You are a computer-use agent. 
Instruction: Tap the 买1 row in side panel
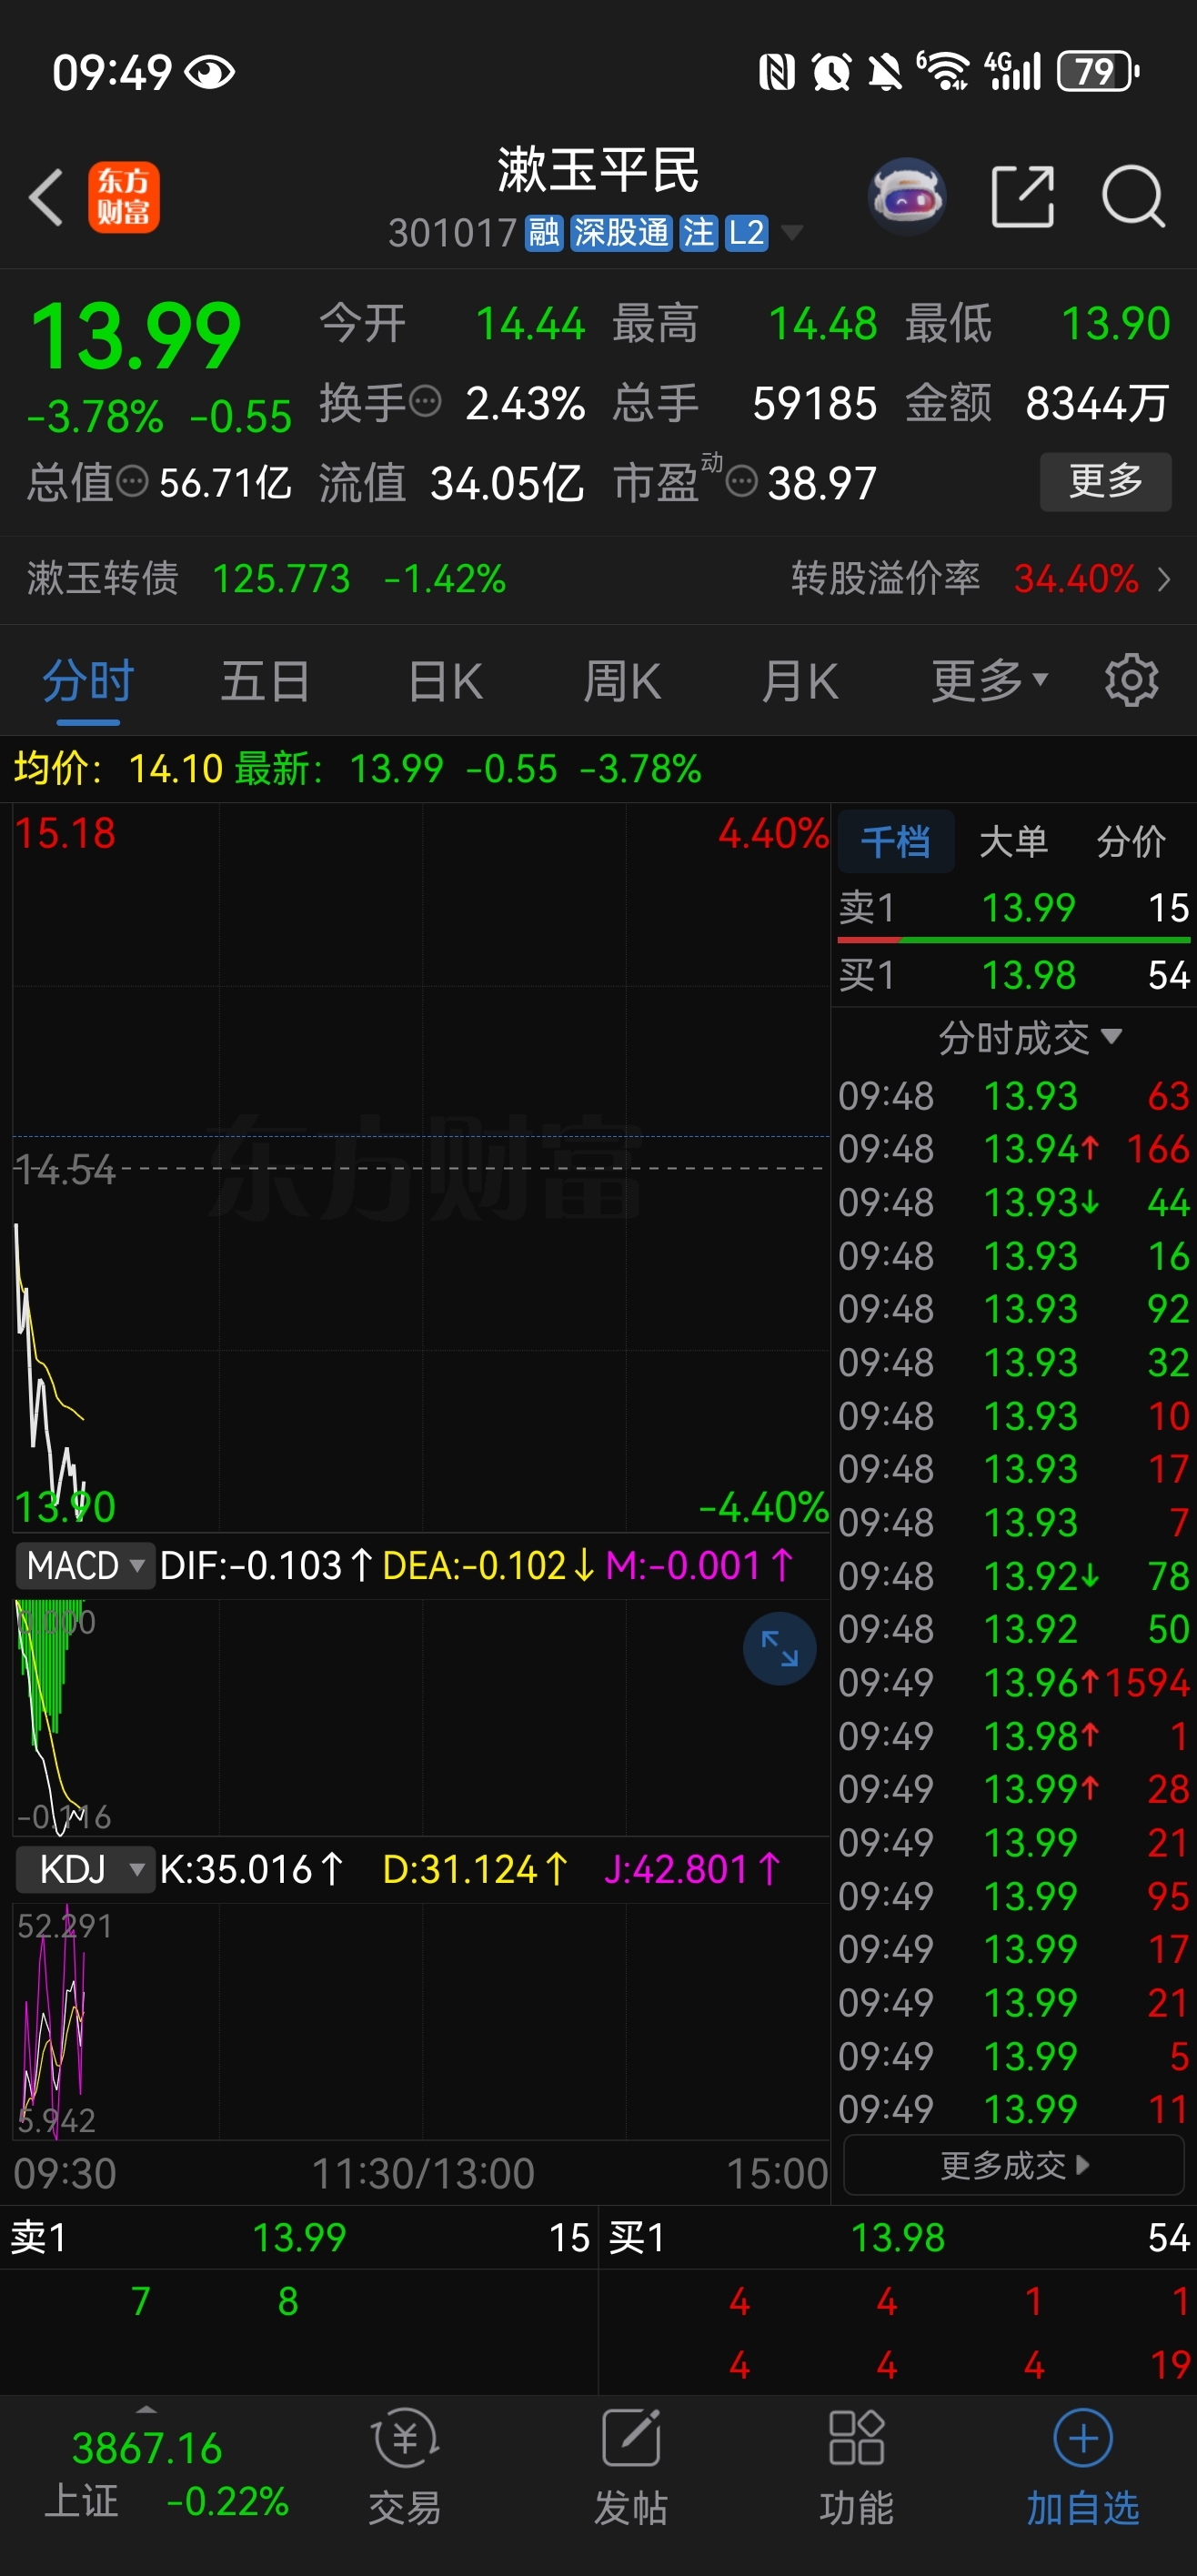coord(1014,974)
